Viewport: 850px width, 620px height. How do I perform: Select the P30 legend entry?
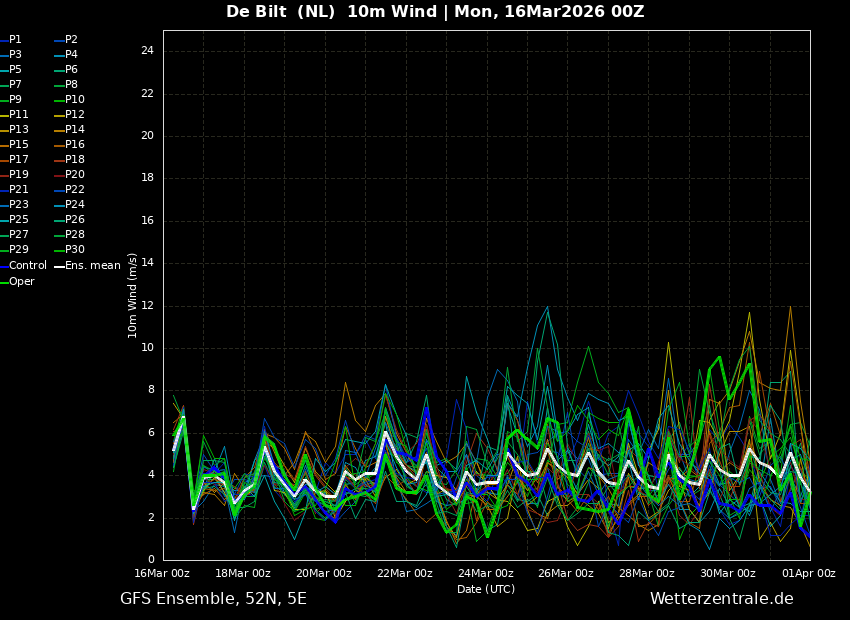(74, 250)
